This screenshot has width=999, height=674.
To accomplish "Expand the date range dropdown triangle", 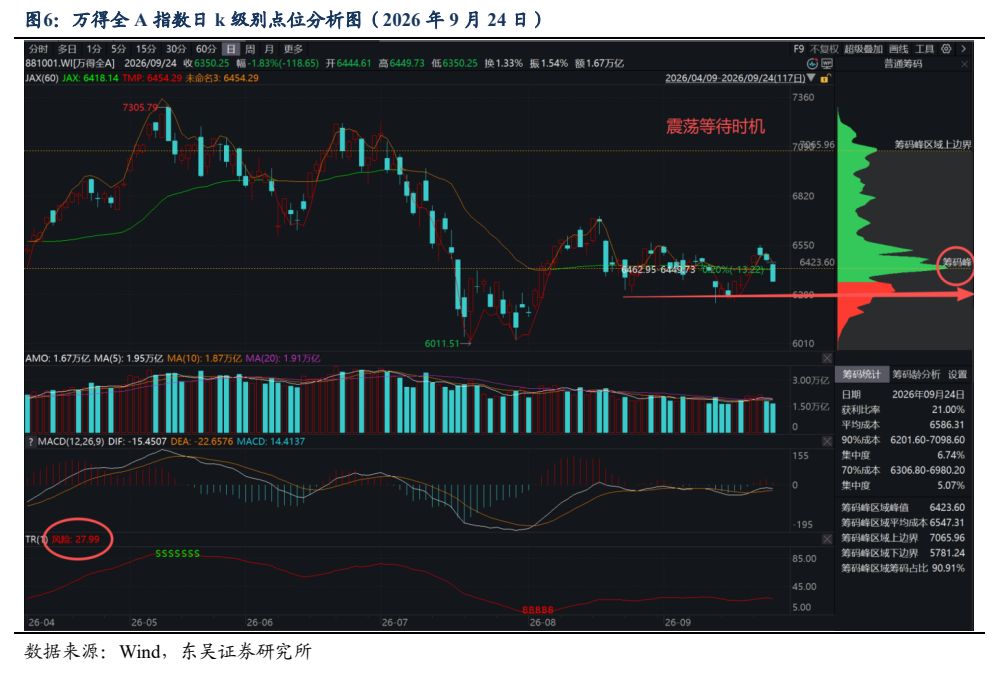I will pyautogui.click(x=811, y=78).
